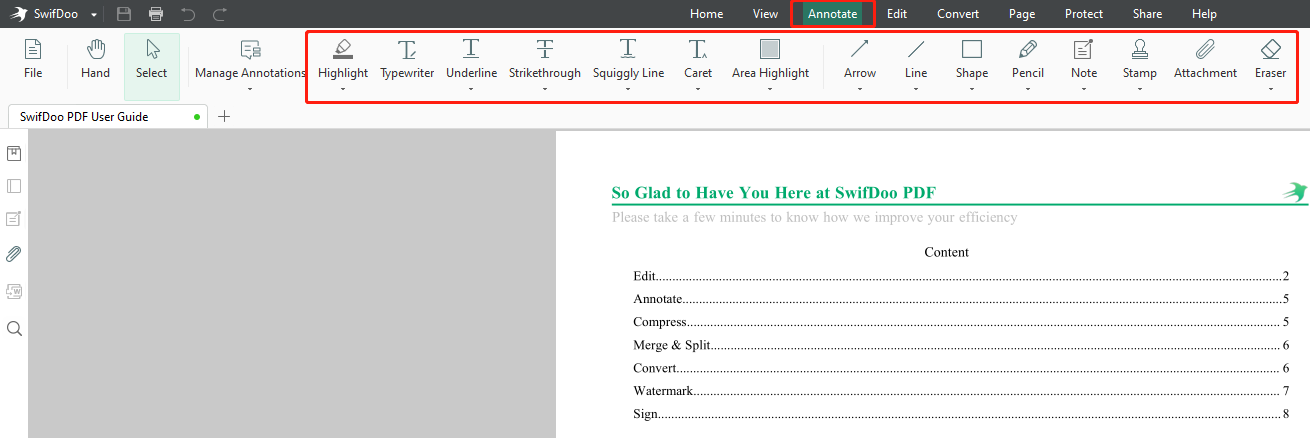The width and height of the screenshot is (1310, 438).
Task: Expand Squiggly Line dropdown arrow
Action: click(628, 89)
